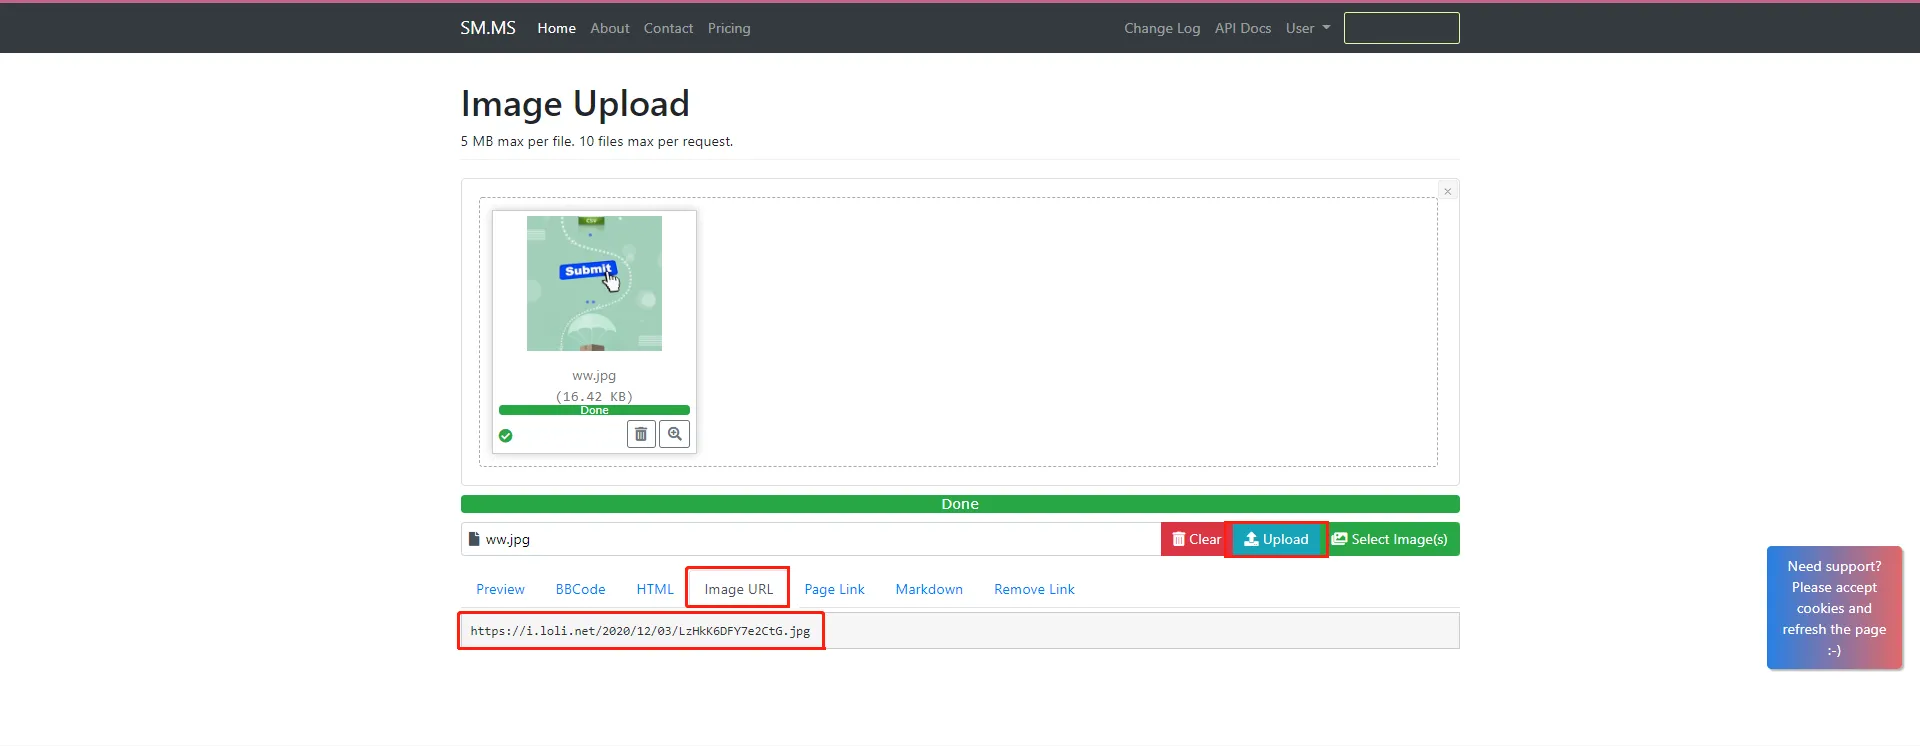Click the green checkmark status icon

click(506, 435)
